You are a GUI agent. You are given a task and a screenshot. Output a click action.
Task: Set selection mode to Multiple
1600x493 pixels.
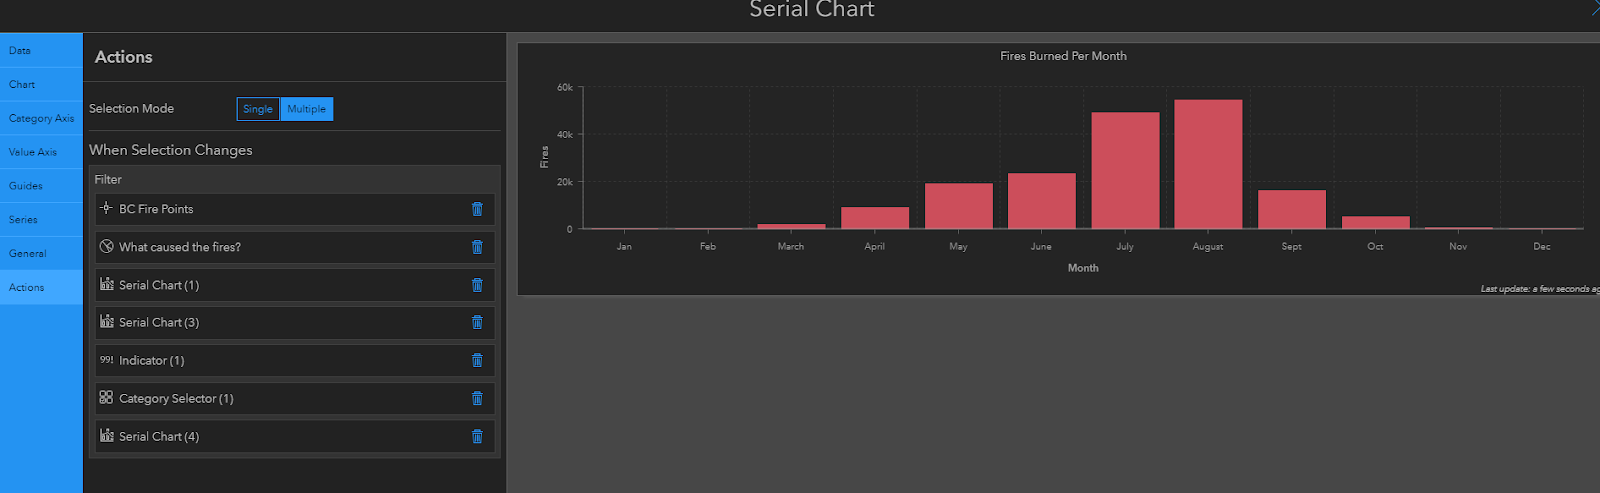click(x=306, y=109)
